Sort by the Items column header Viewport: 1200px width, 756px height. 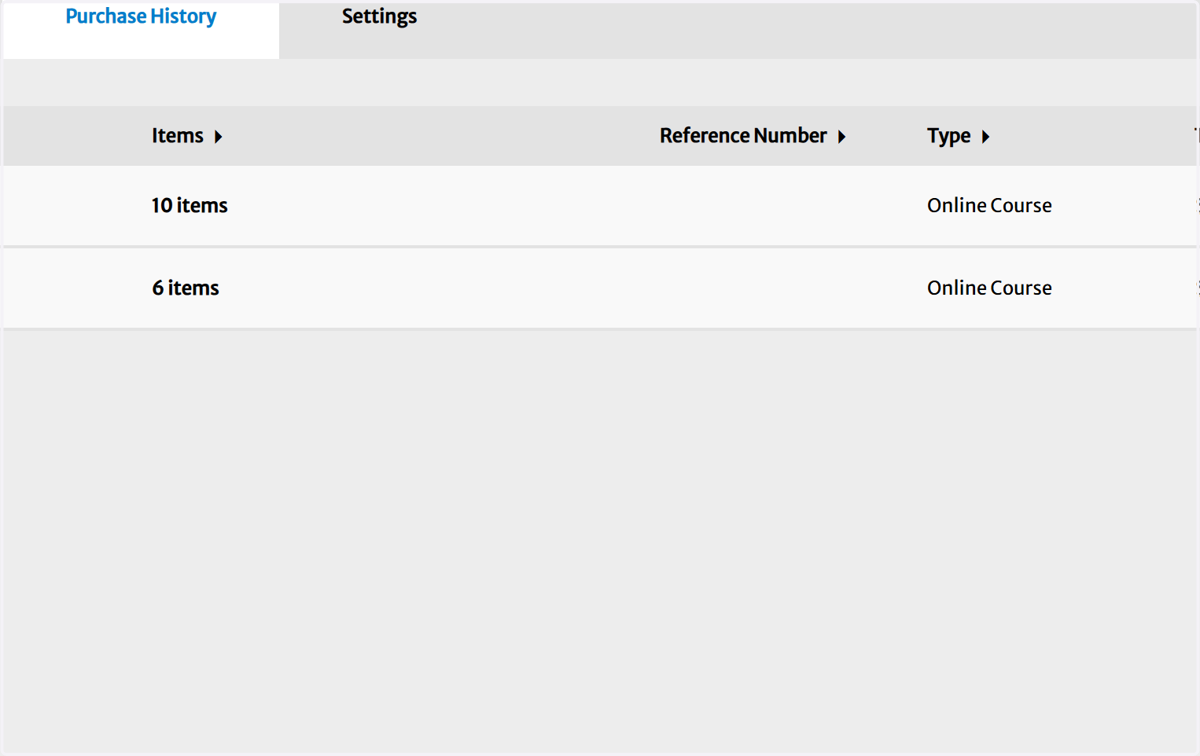(178, 136)
